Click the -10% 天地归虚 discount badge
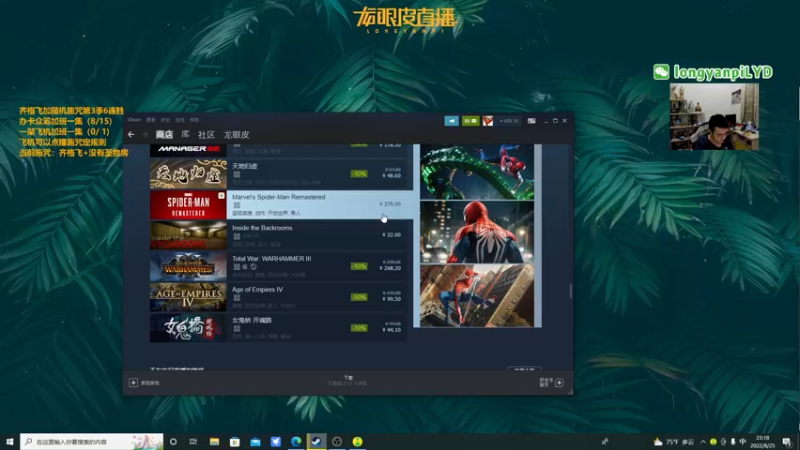The image size is (800, 450). click(x=359, y=174)
